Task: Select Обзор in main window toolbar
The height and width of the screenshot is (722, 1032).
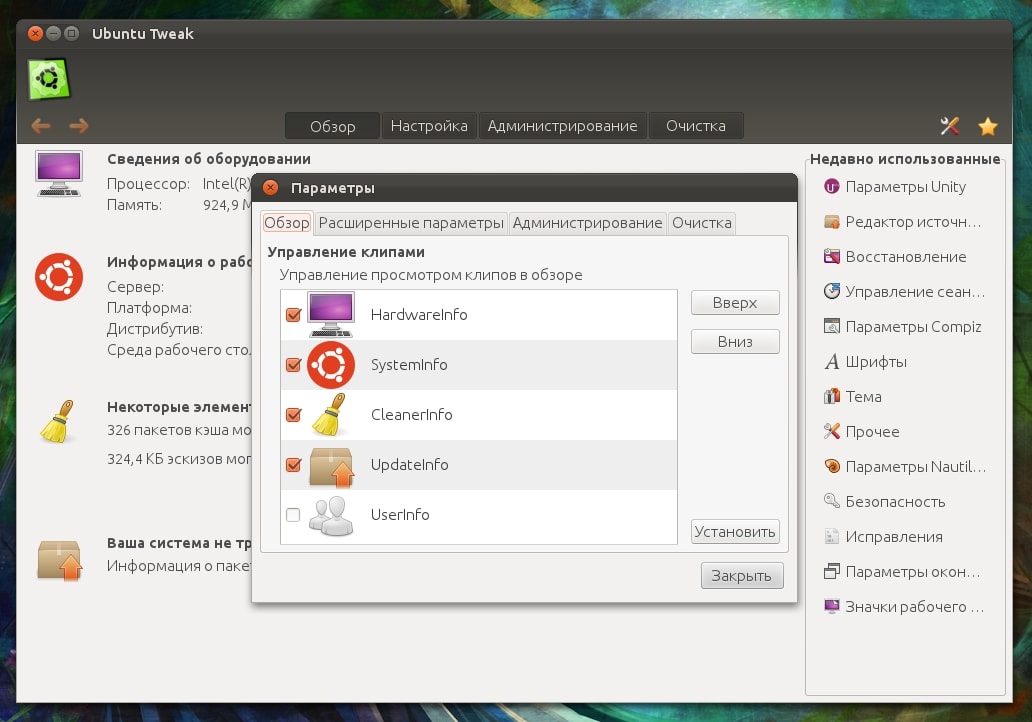Action: [332, 126]
